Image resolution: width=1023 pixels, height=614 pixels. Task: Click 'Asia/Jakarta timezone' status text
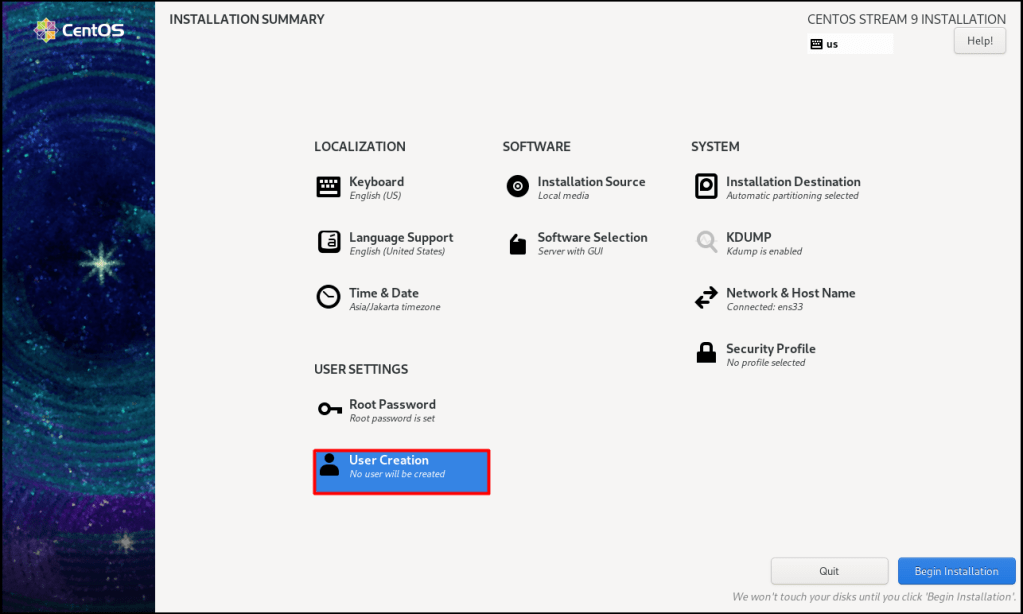point(395,307)
